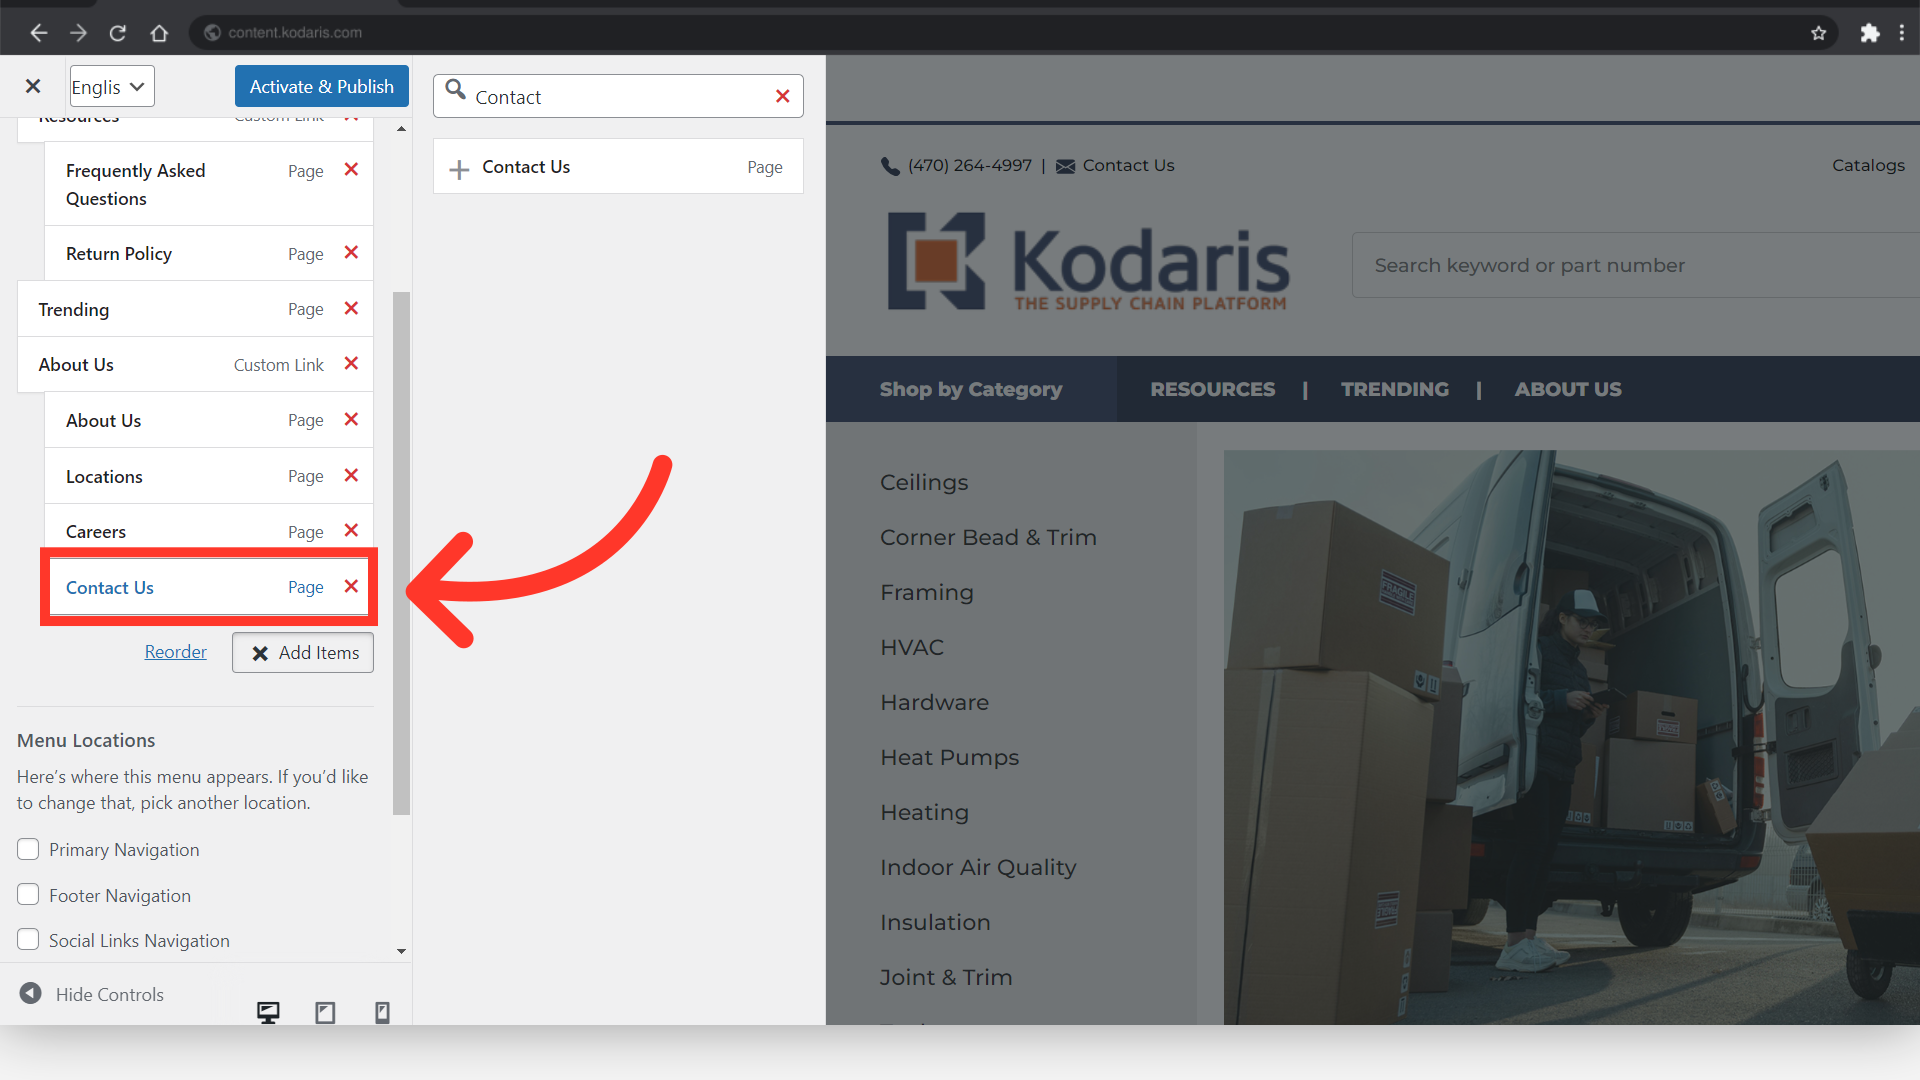1920x1080 pixels.
Task: Open the Trending menu in the site preview
Action: coord(1394,389)
